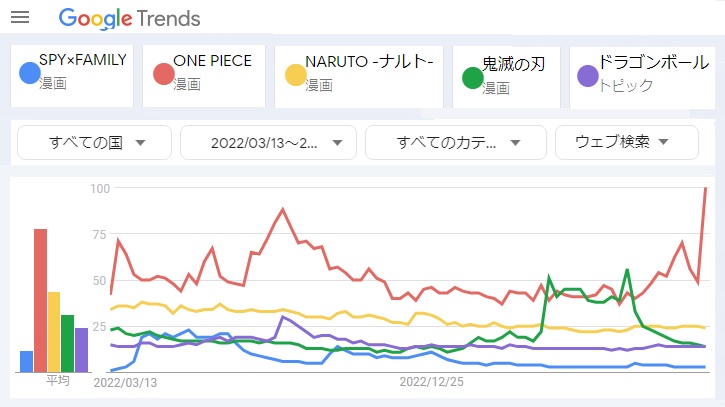Open the すべてのカテ category dropdown

point(455,142)
